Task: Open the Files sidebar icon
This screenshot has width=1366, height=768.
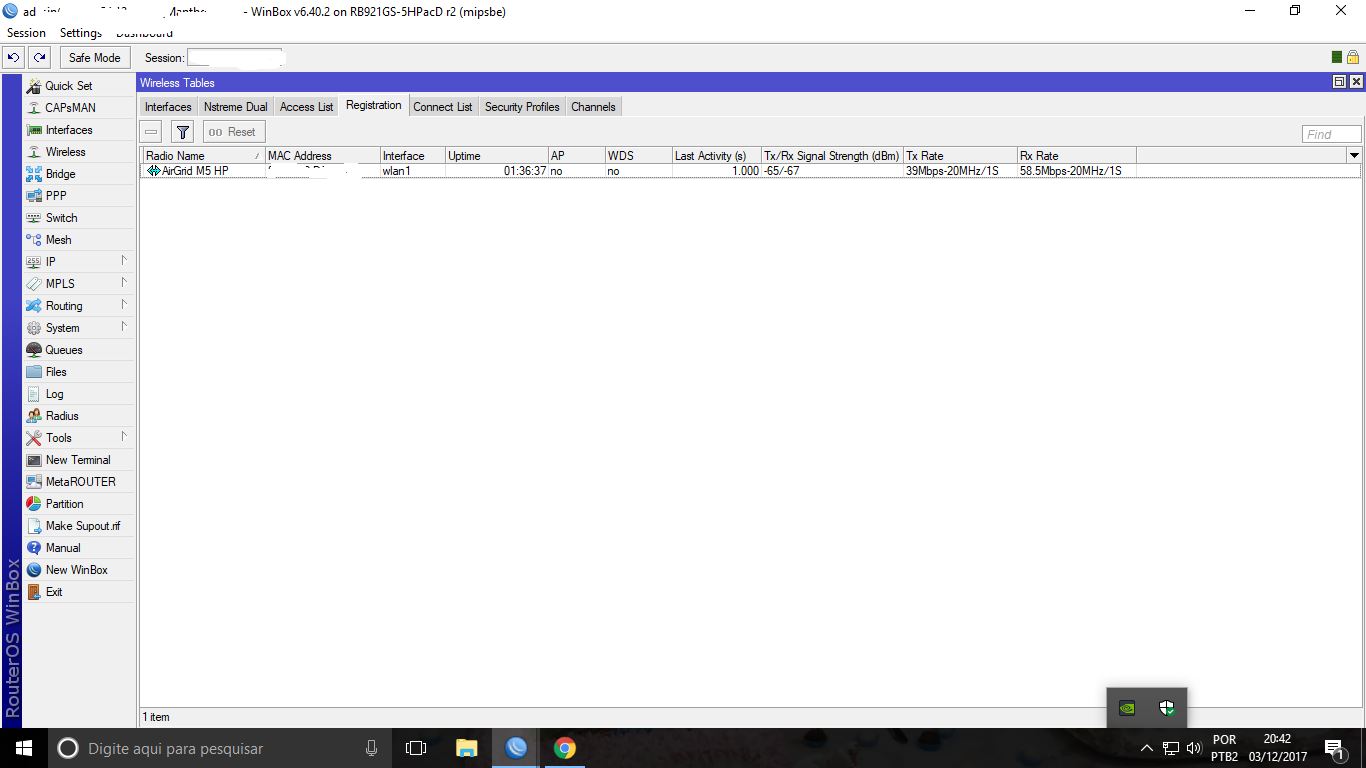Action: [x=34, y=372]
